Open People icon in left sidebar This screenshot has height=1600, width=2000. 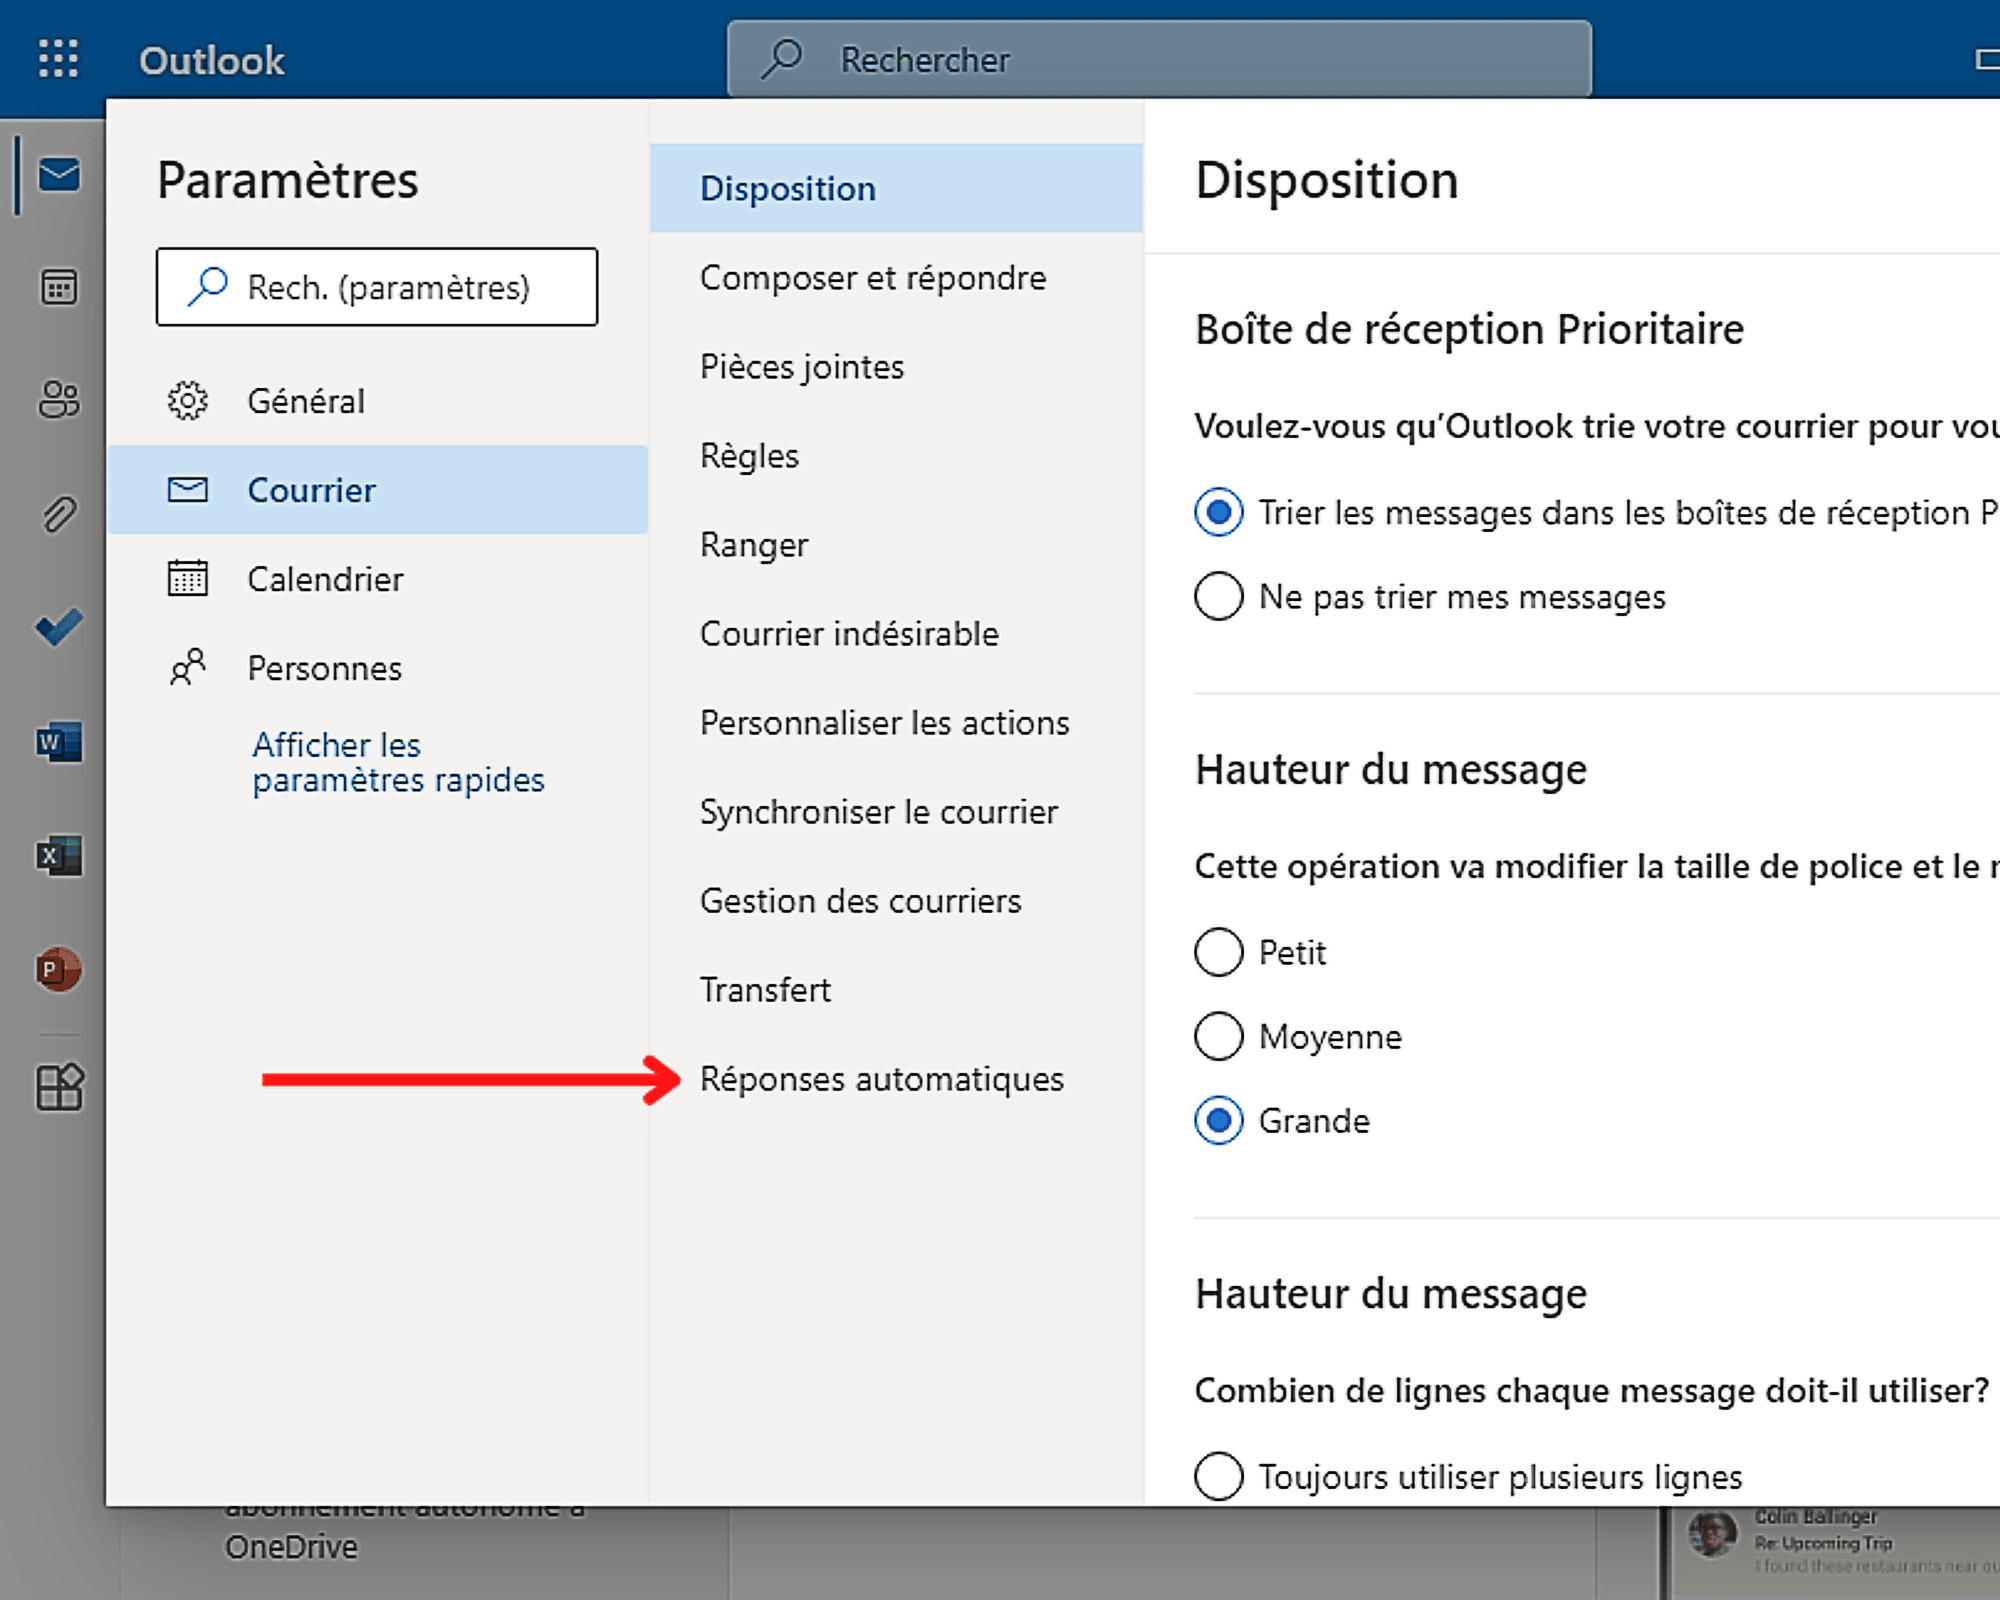[x=59, y=400]
